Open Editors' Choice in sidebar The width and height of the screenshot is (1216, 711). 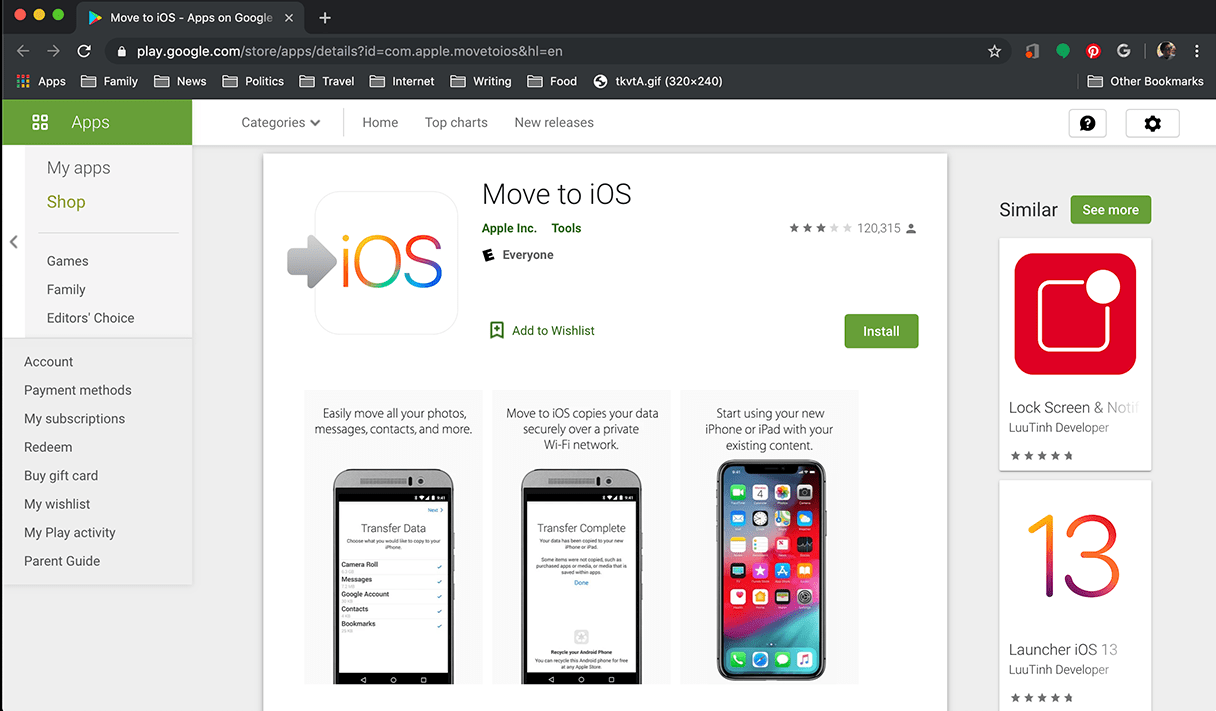tap(90, 318)
